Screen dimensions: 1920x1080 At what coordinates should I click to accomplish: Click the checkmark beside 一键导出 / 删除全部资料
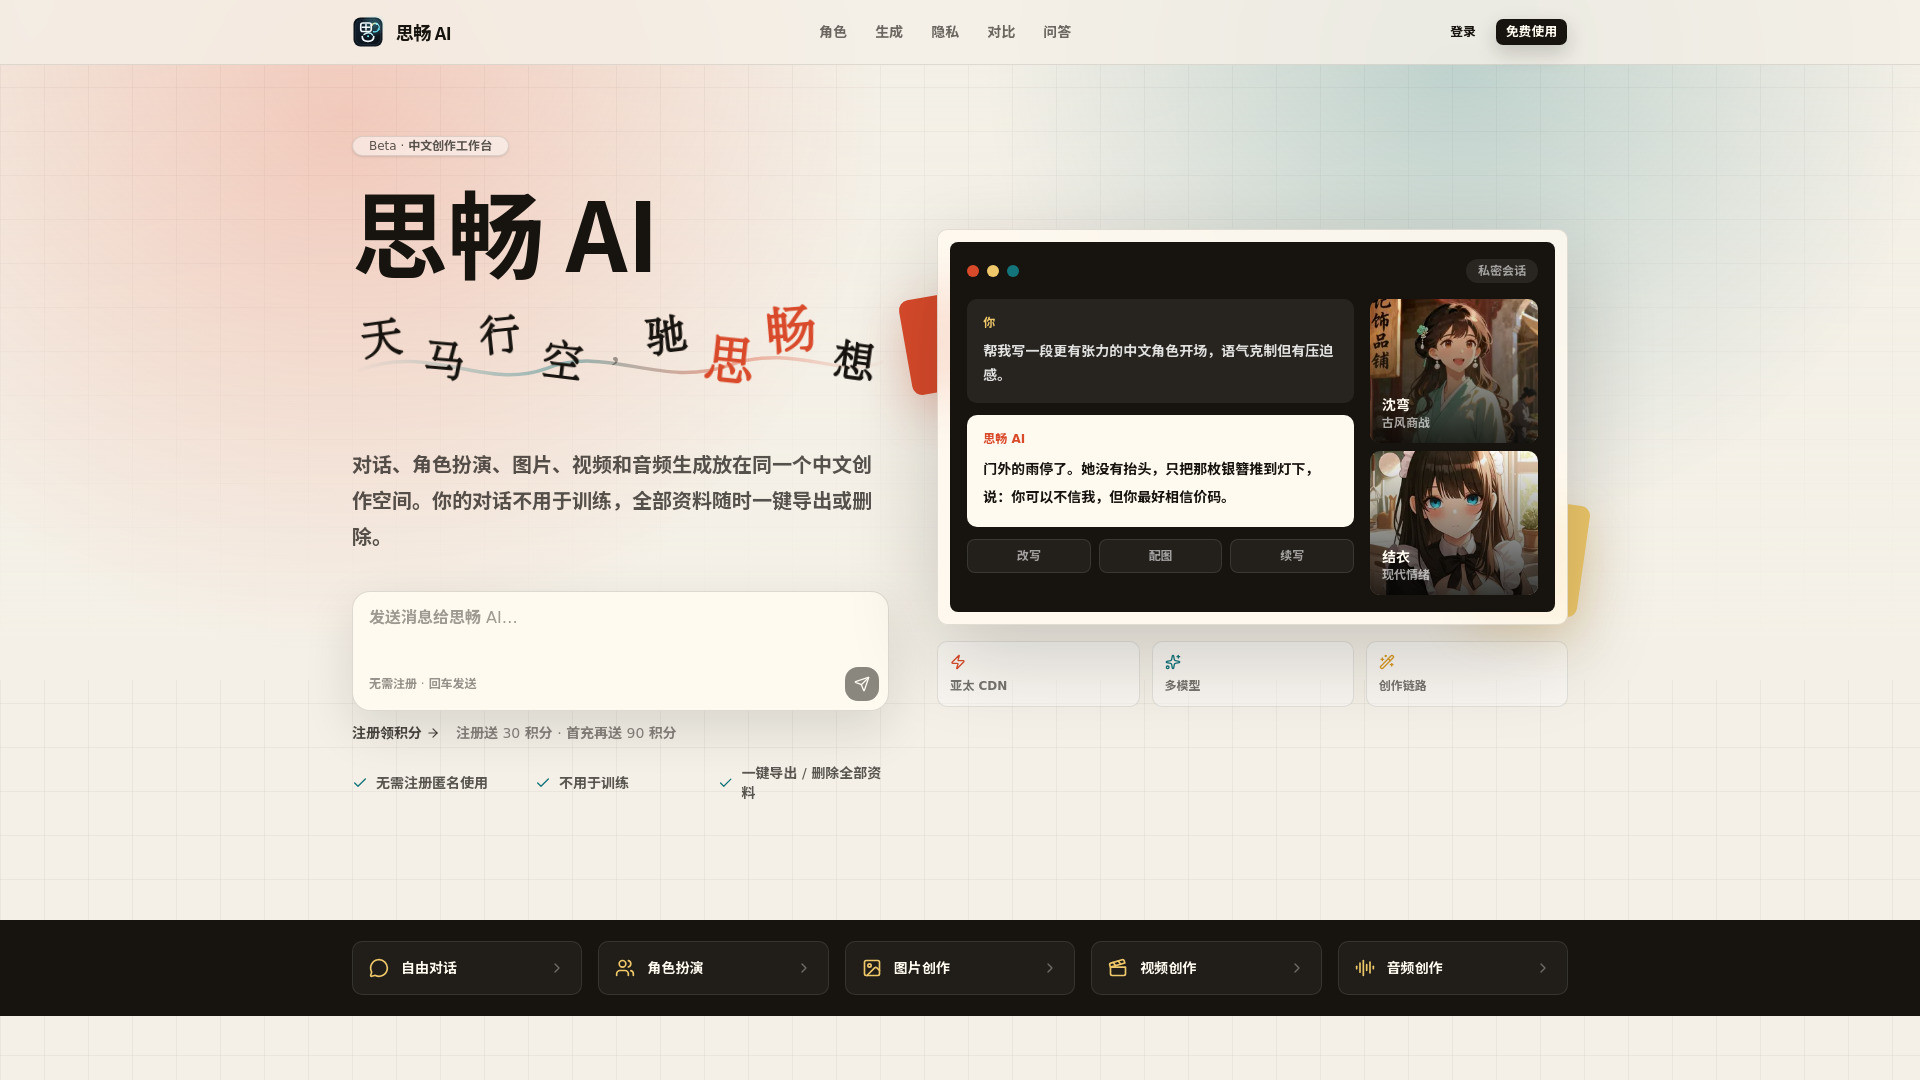click(x=726, y=783)
